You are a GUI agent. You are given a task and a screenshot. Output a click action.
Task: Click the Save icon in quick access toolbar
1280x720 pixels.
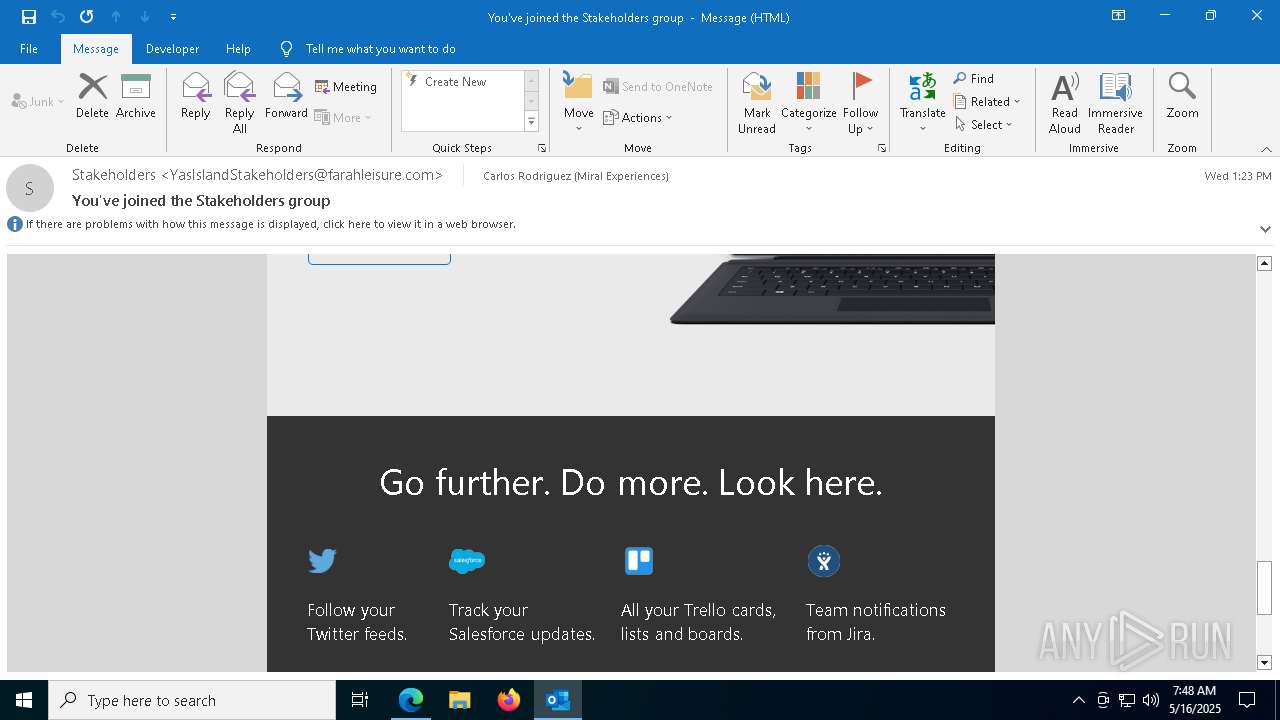(29, 17)
